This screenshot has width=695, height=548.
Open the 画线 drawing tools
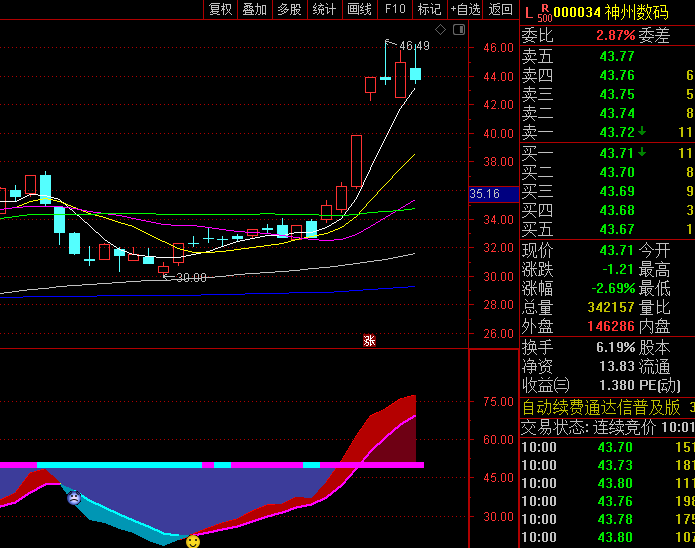tap(359, 10)
